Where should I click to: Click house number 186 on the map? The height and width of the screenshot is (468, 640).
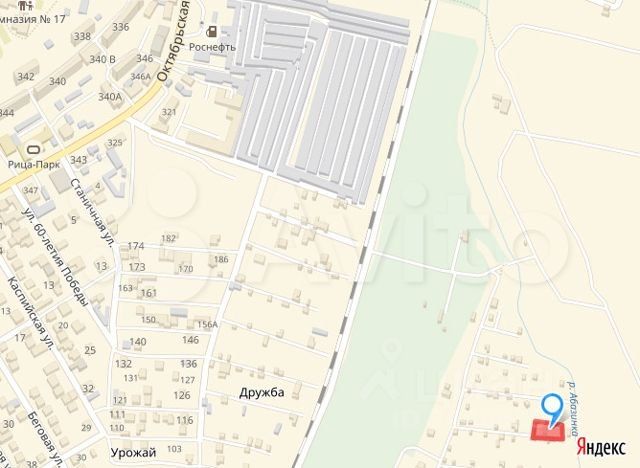pos(221,260)
